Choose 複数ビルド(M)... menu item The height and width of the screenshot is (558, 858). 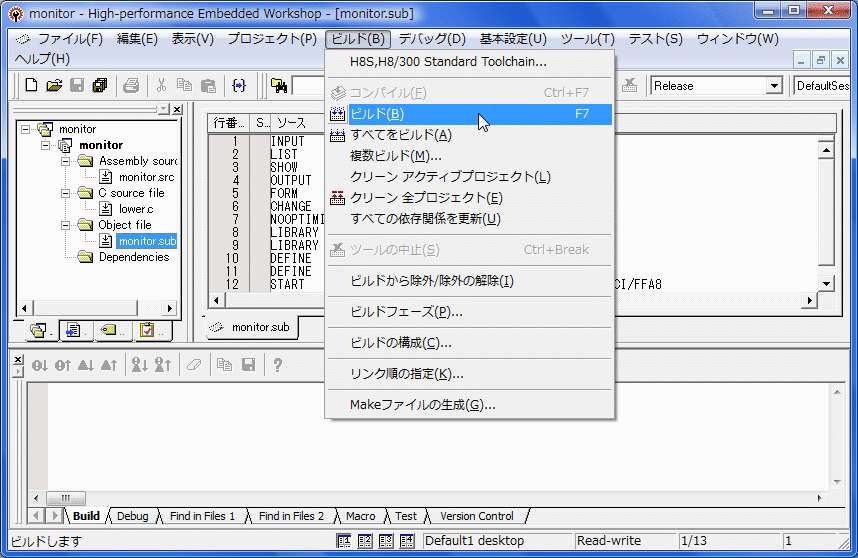click(469, 156)
